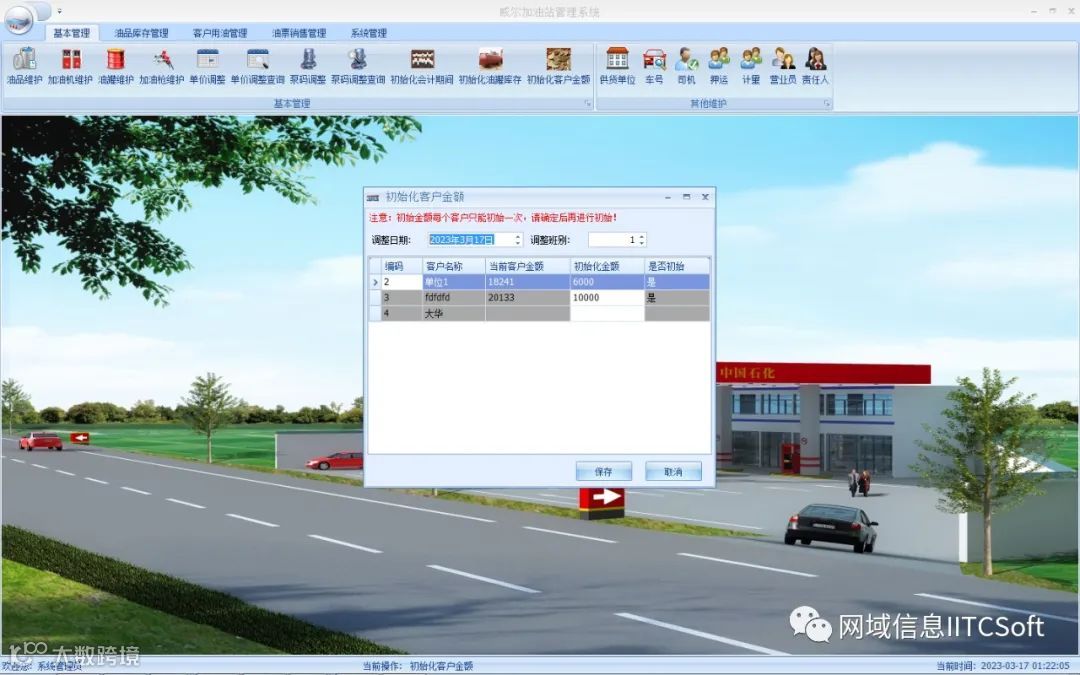Screen dimensions: 1080x675
Task: Click 取消 button in dialog
Action: pos(673,472)
